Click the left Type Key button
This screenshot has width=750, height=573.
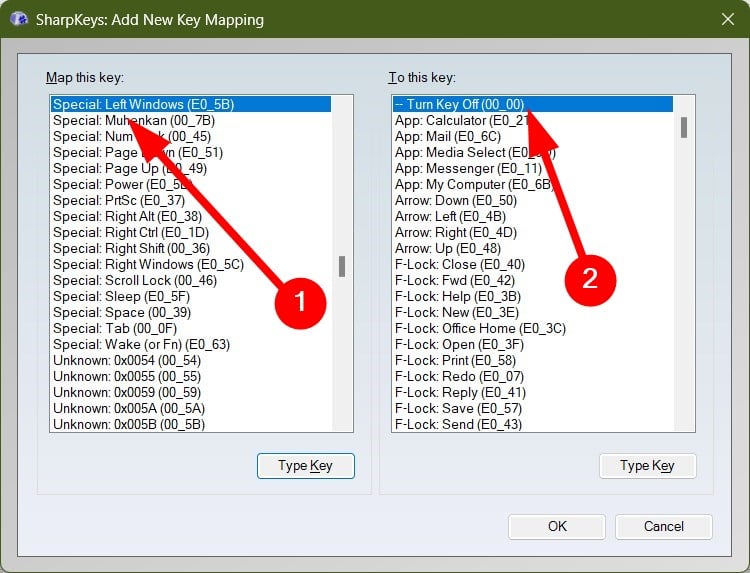tap(306, 465)
